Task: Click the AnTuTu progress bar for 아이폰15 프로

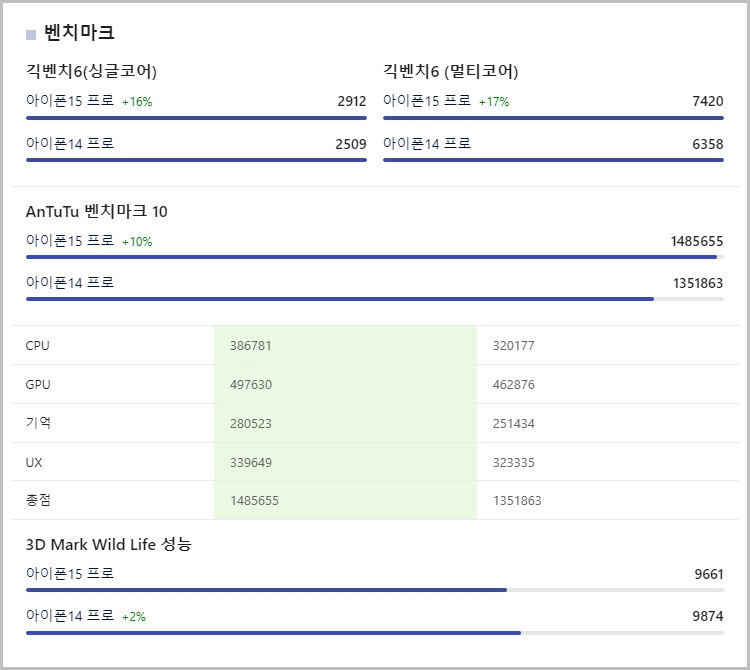Action: 375,257
